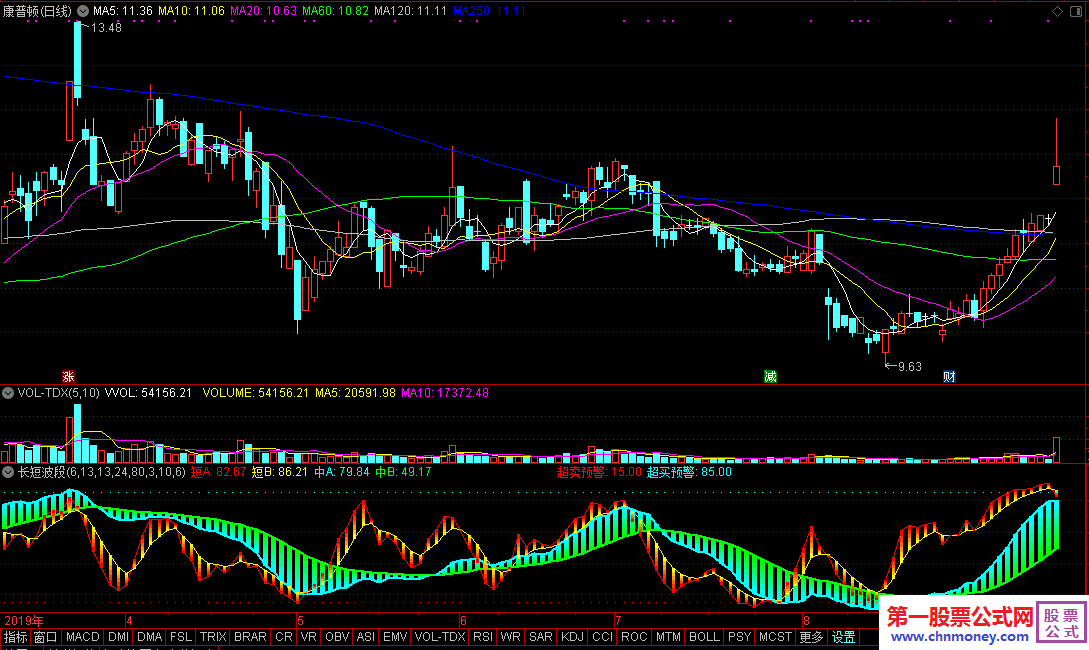Click the MA120: 11.11 label
The width and height of the screenshot is (1089, 650).
pos(410,11)
